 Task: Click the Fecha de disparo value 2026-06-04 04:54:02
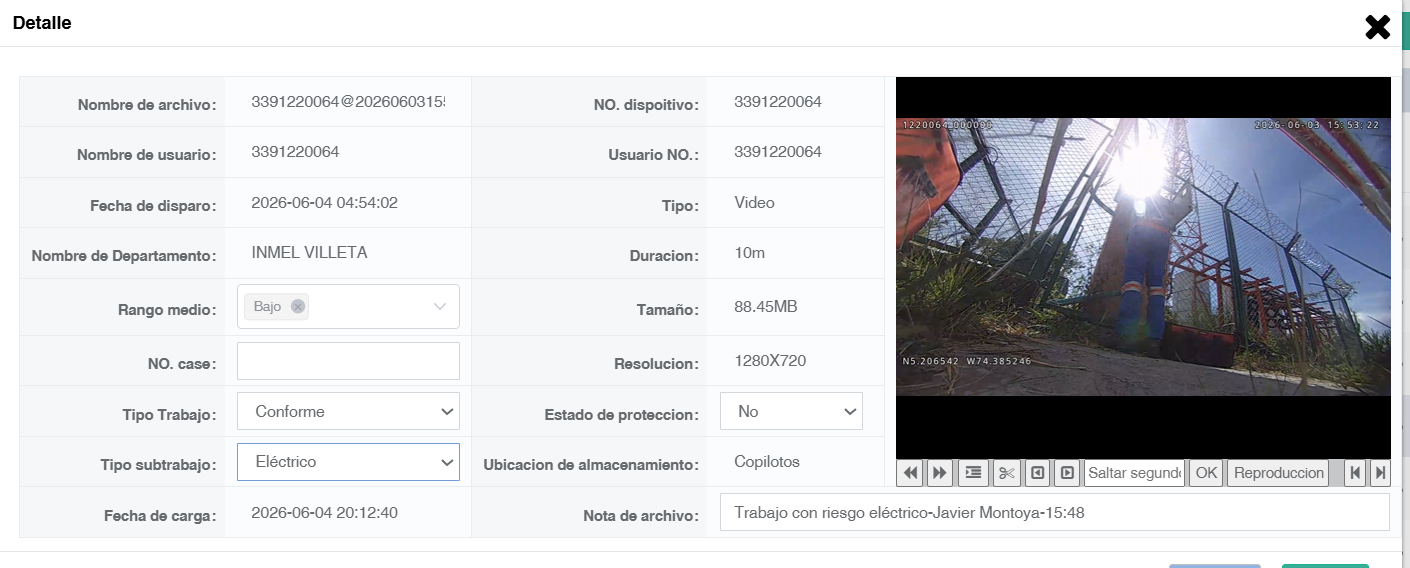pos(325,202)
